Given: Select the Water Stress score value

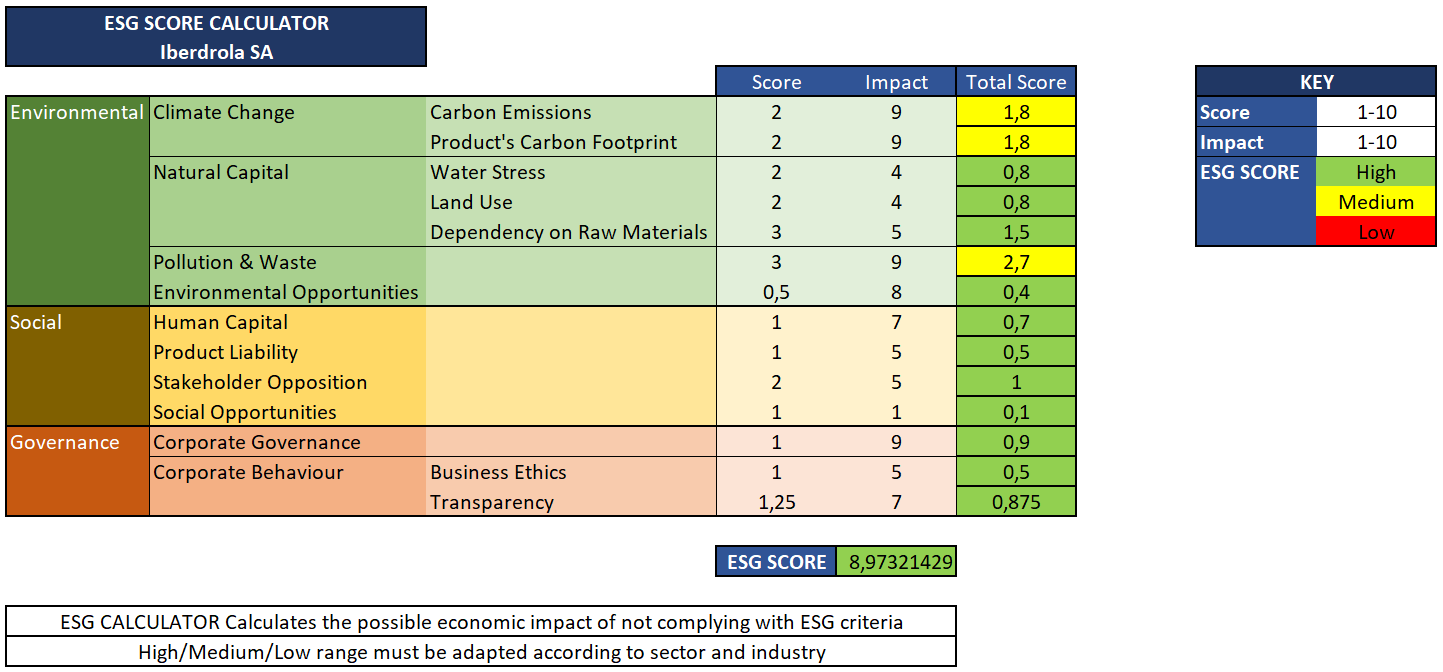Looking at the screenshot, I should (776, 172).
